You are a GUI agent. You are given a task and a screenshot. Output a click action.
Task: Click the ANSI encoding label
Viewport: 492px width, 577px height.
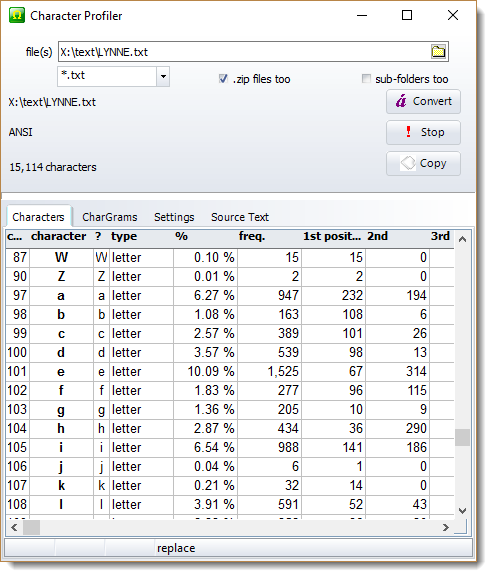[21, 132]
